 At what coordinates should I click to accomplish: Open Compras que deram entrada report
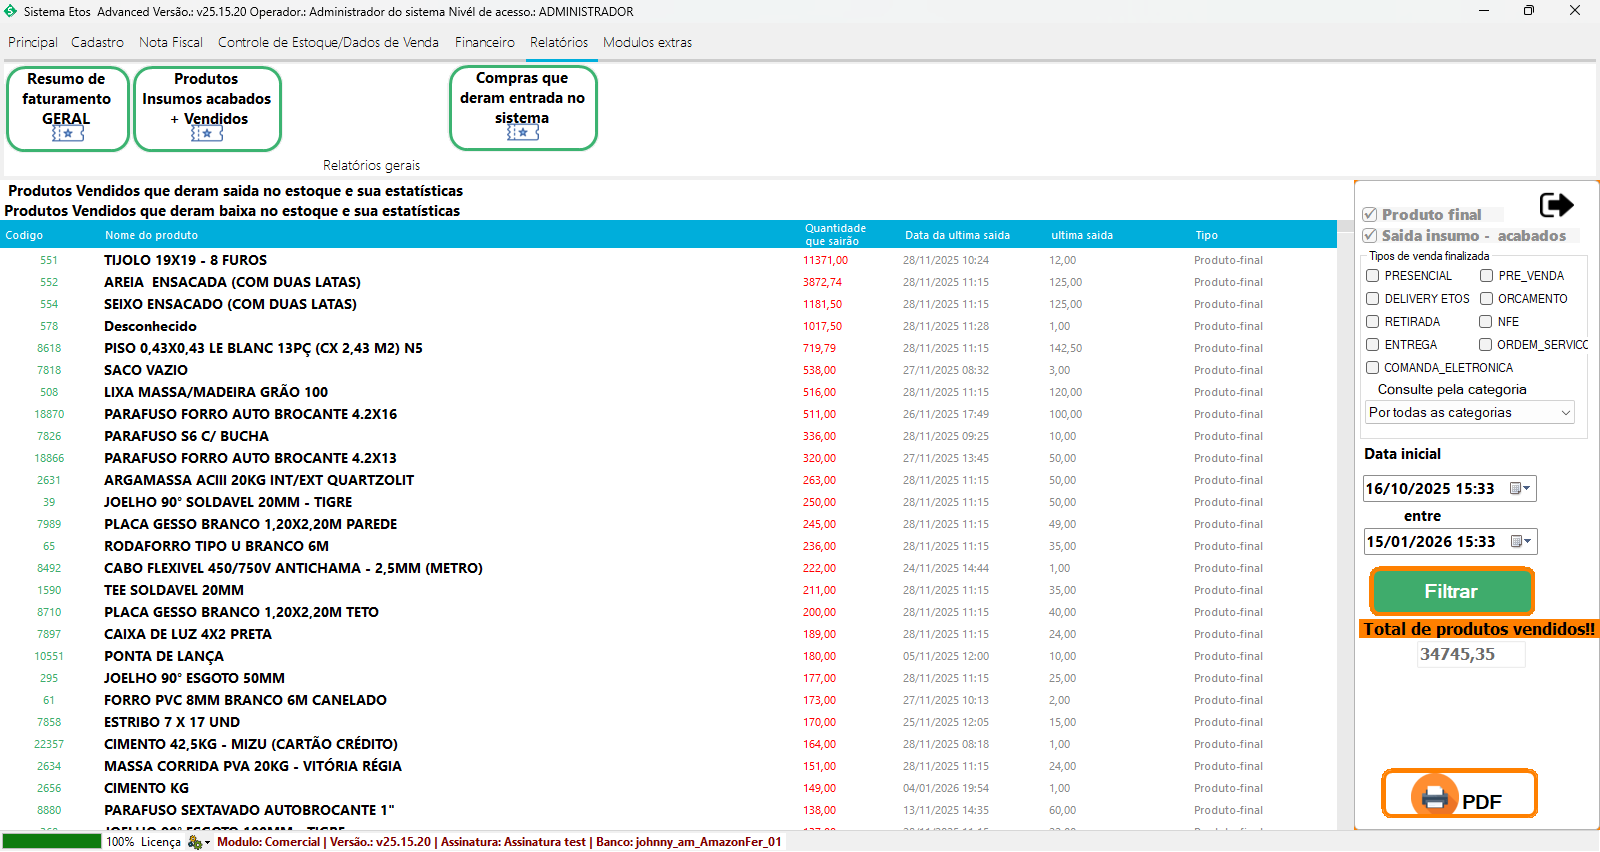click(x=522, y=108)
